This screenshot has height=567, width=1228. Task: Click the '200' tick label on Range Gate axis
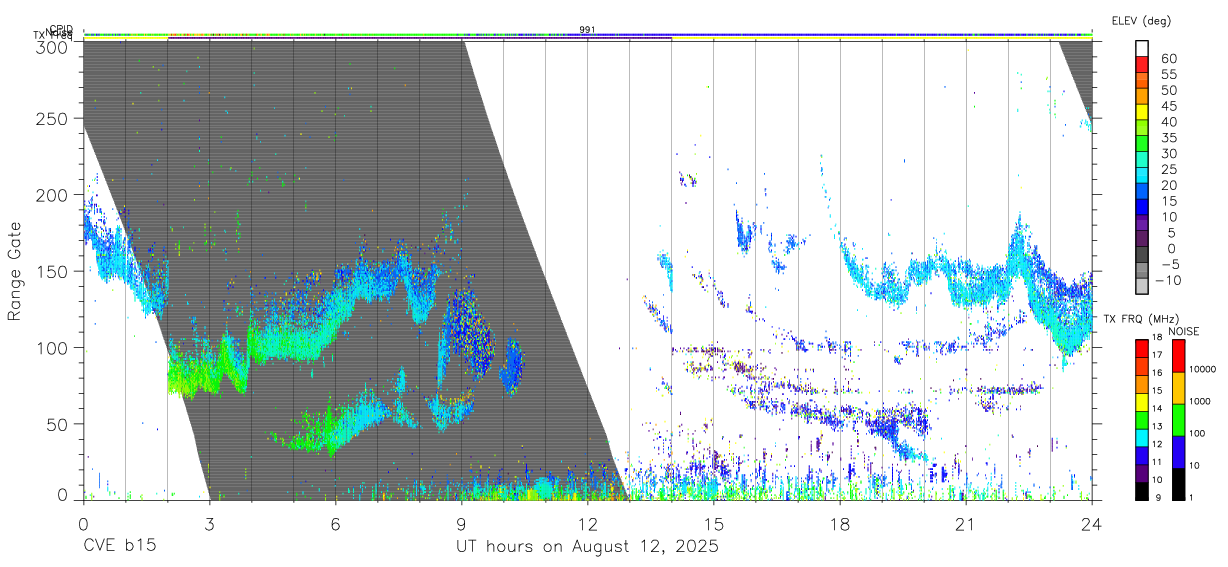coord(52,194)
